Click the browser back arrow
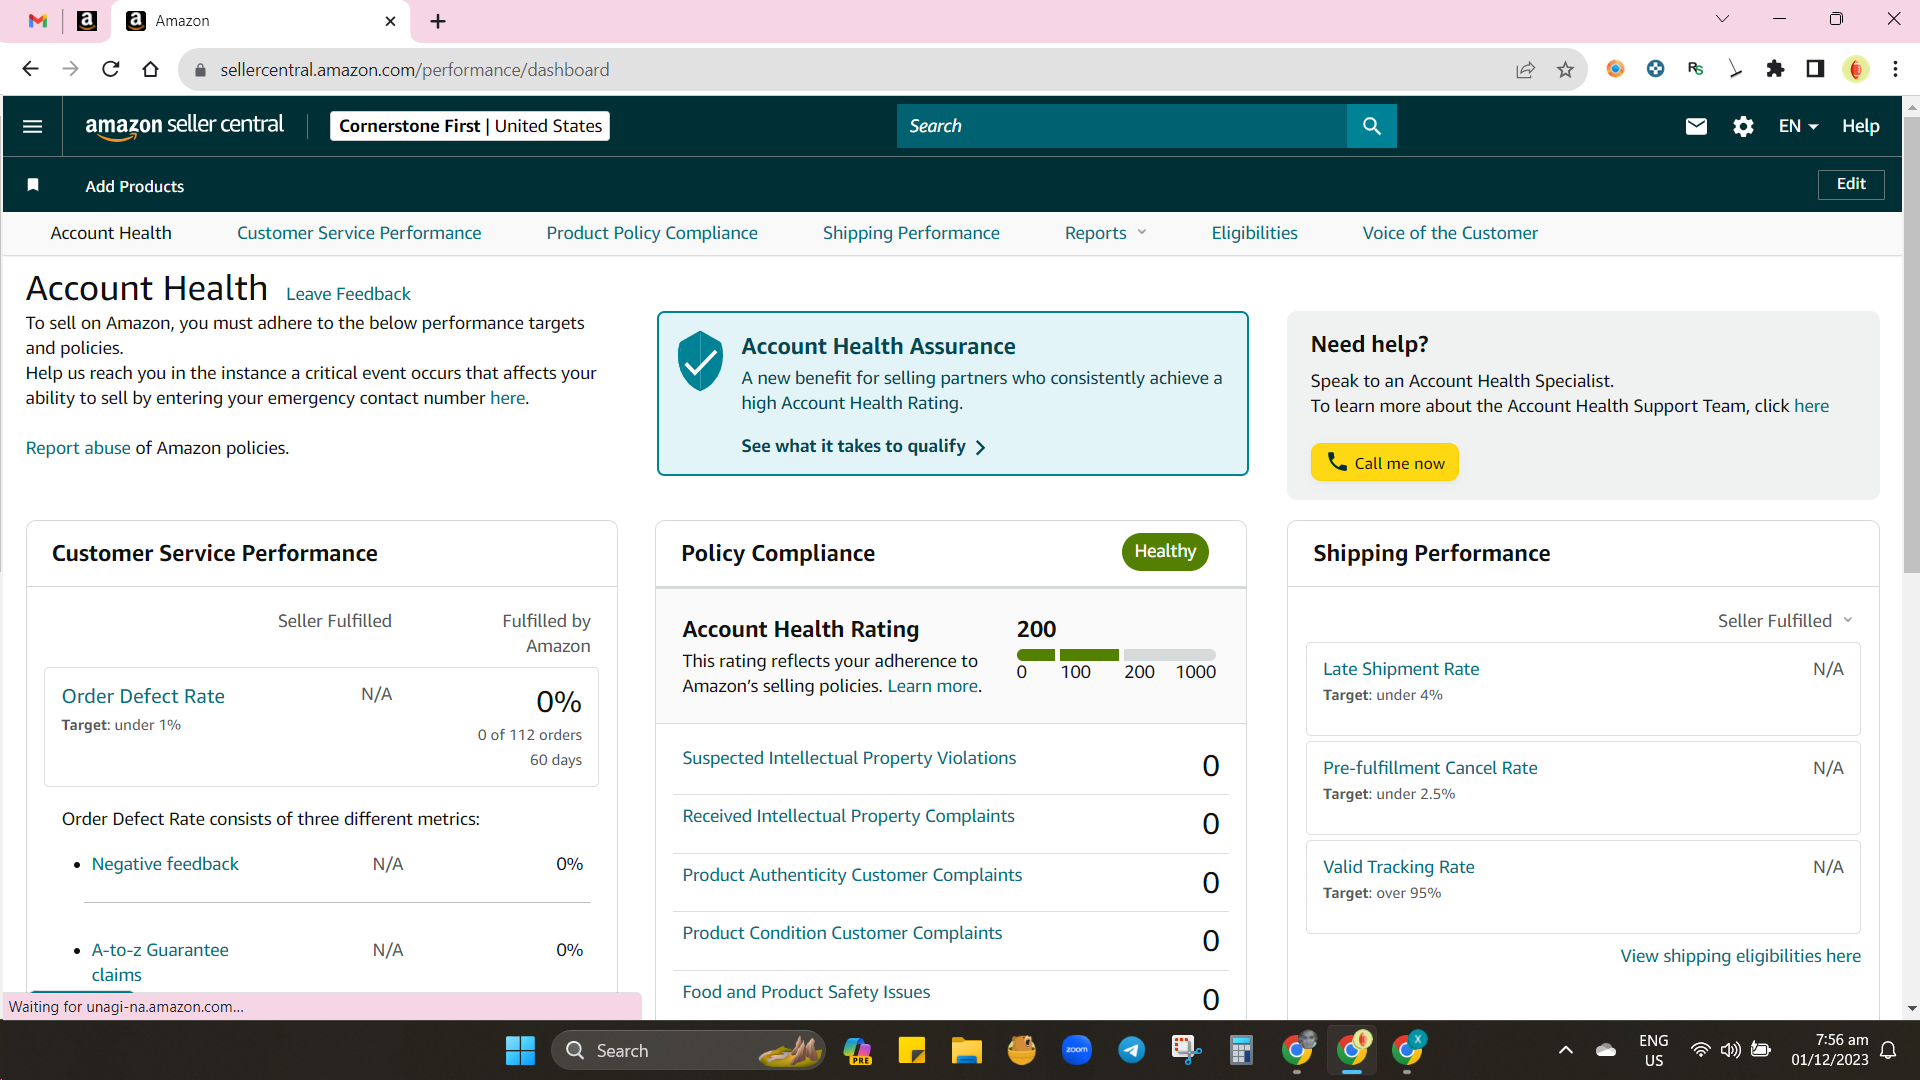 [x=30, y=69]
